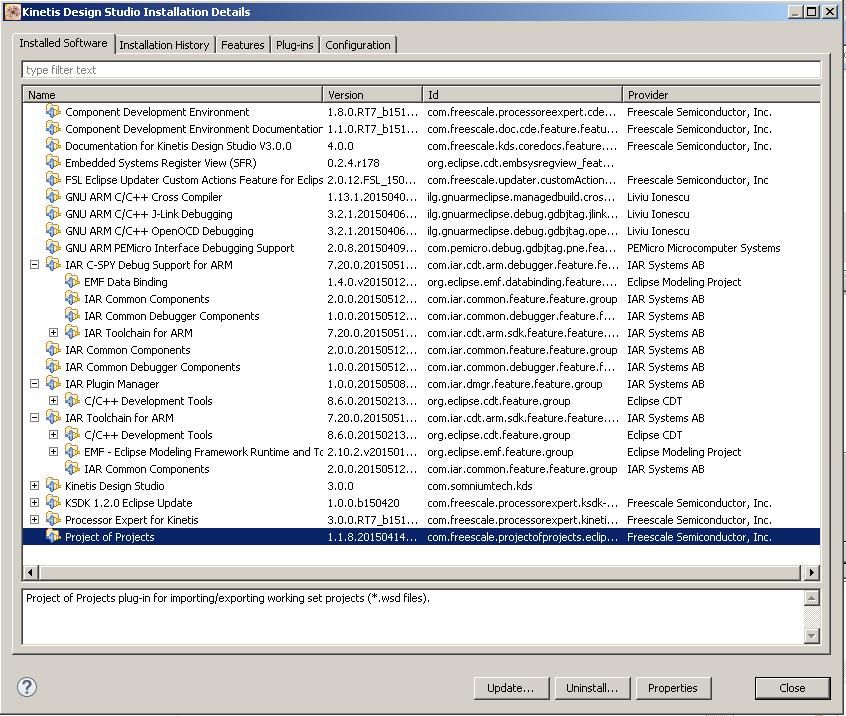The height and width of the screenshot is (716, 846).
Task: Expand C/C++ Development Tools under IAR Plugin Manager
Action: point(53,401)
